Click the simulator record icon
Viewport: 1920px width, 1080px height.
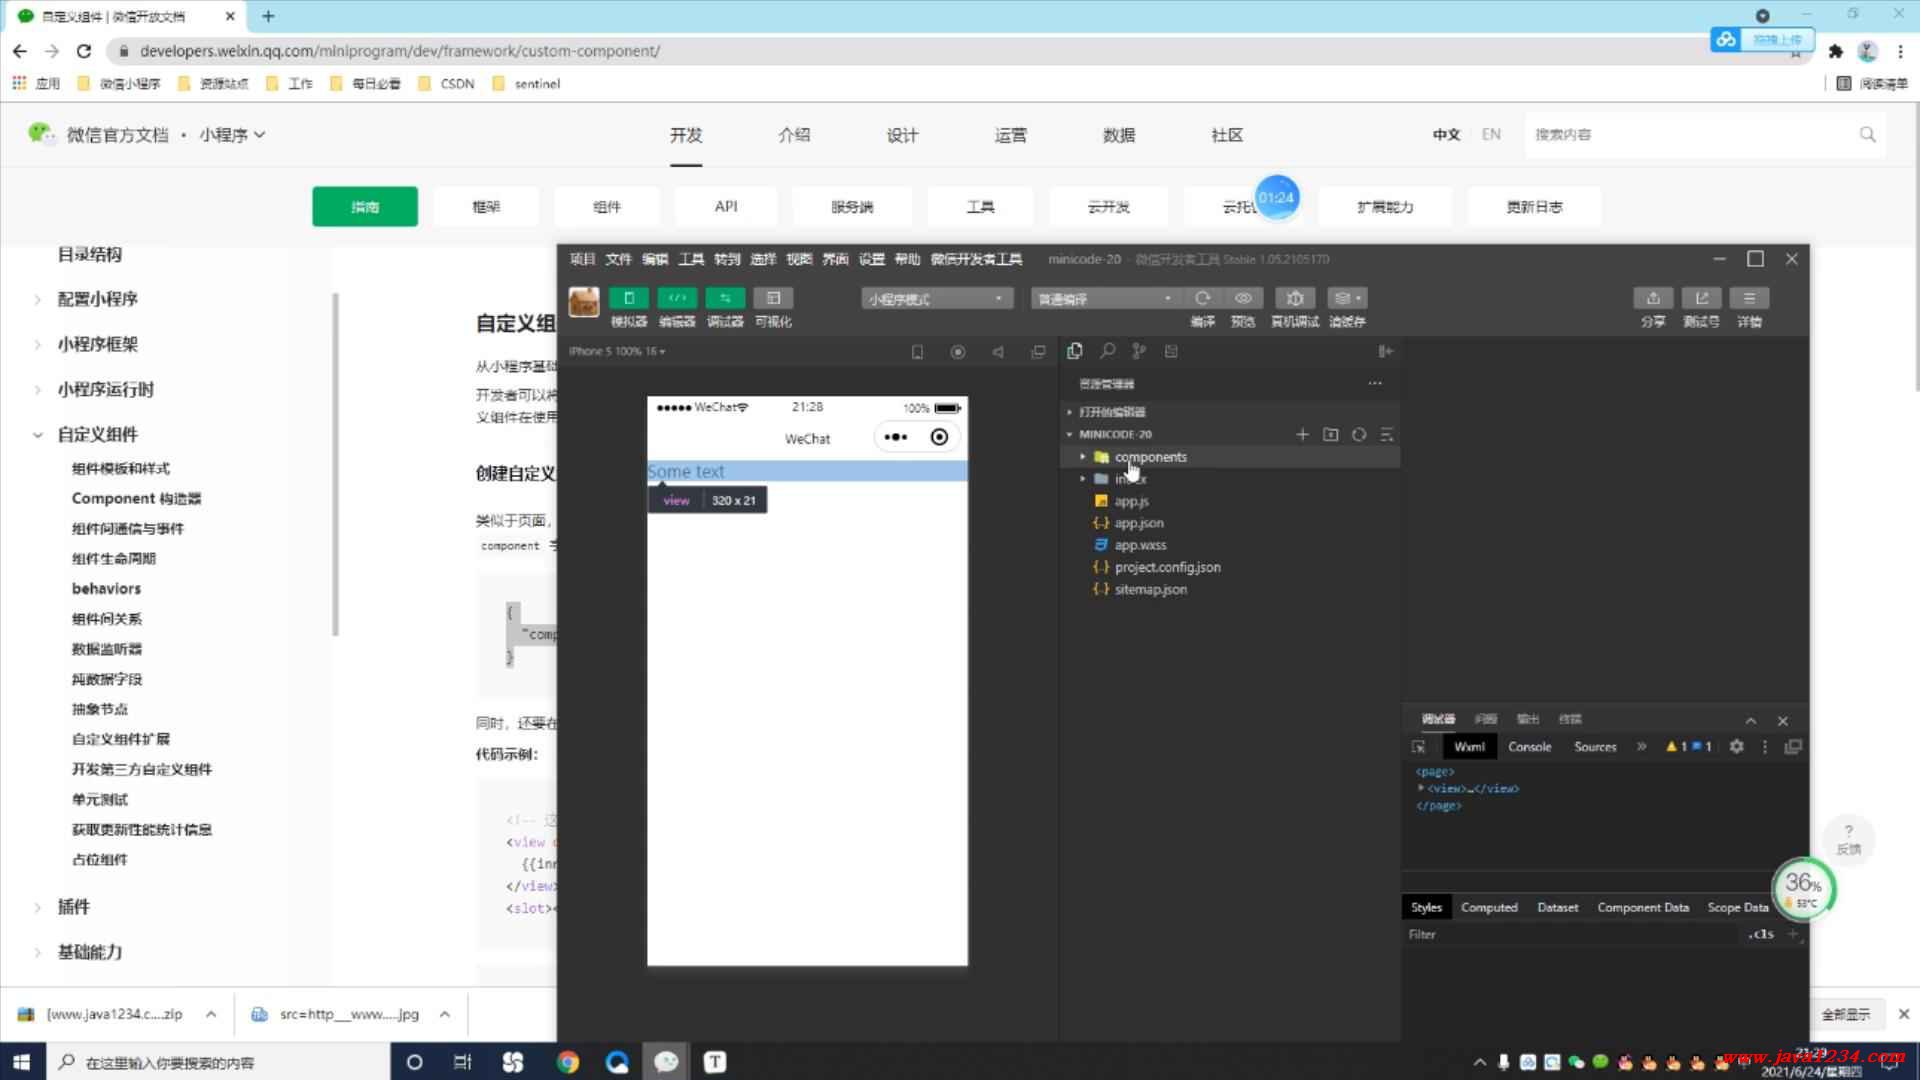(x=958, y=352)
